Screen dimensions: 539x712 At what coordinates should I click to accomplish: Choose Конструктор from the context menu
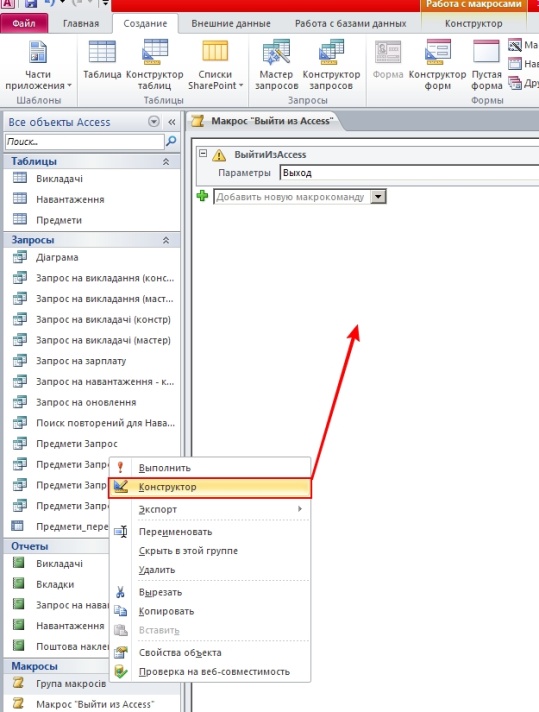210,487
